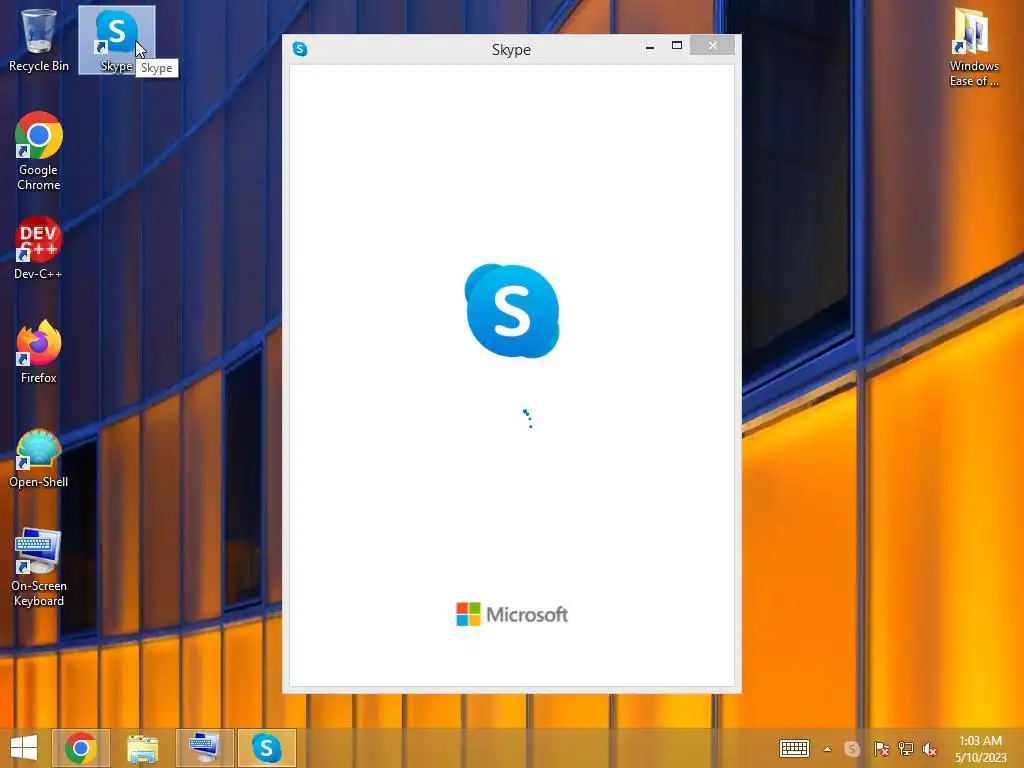
Task: Show hidden tray icons arrow
Action: (827, 749)
